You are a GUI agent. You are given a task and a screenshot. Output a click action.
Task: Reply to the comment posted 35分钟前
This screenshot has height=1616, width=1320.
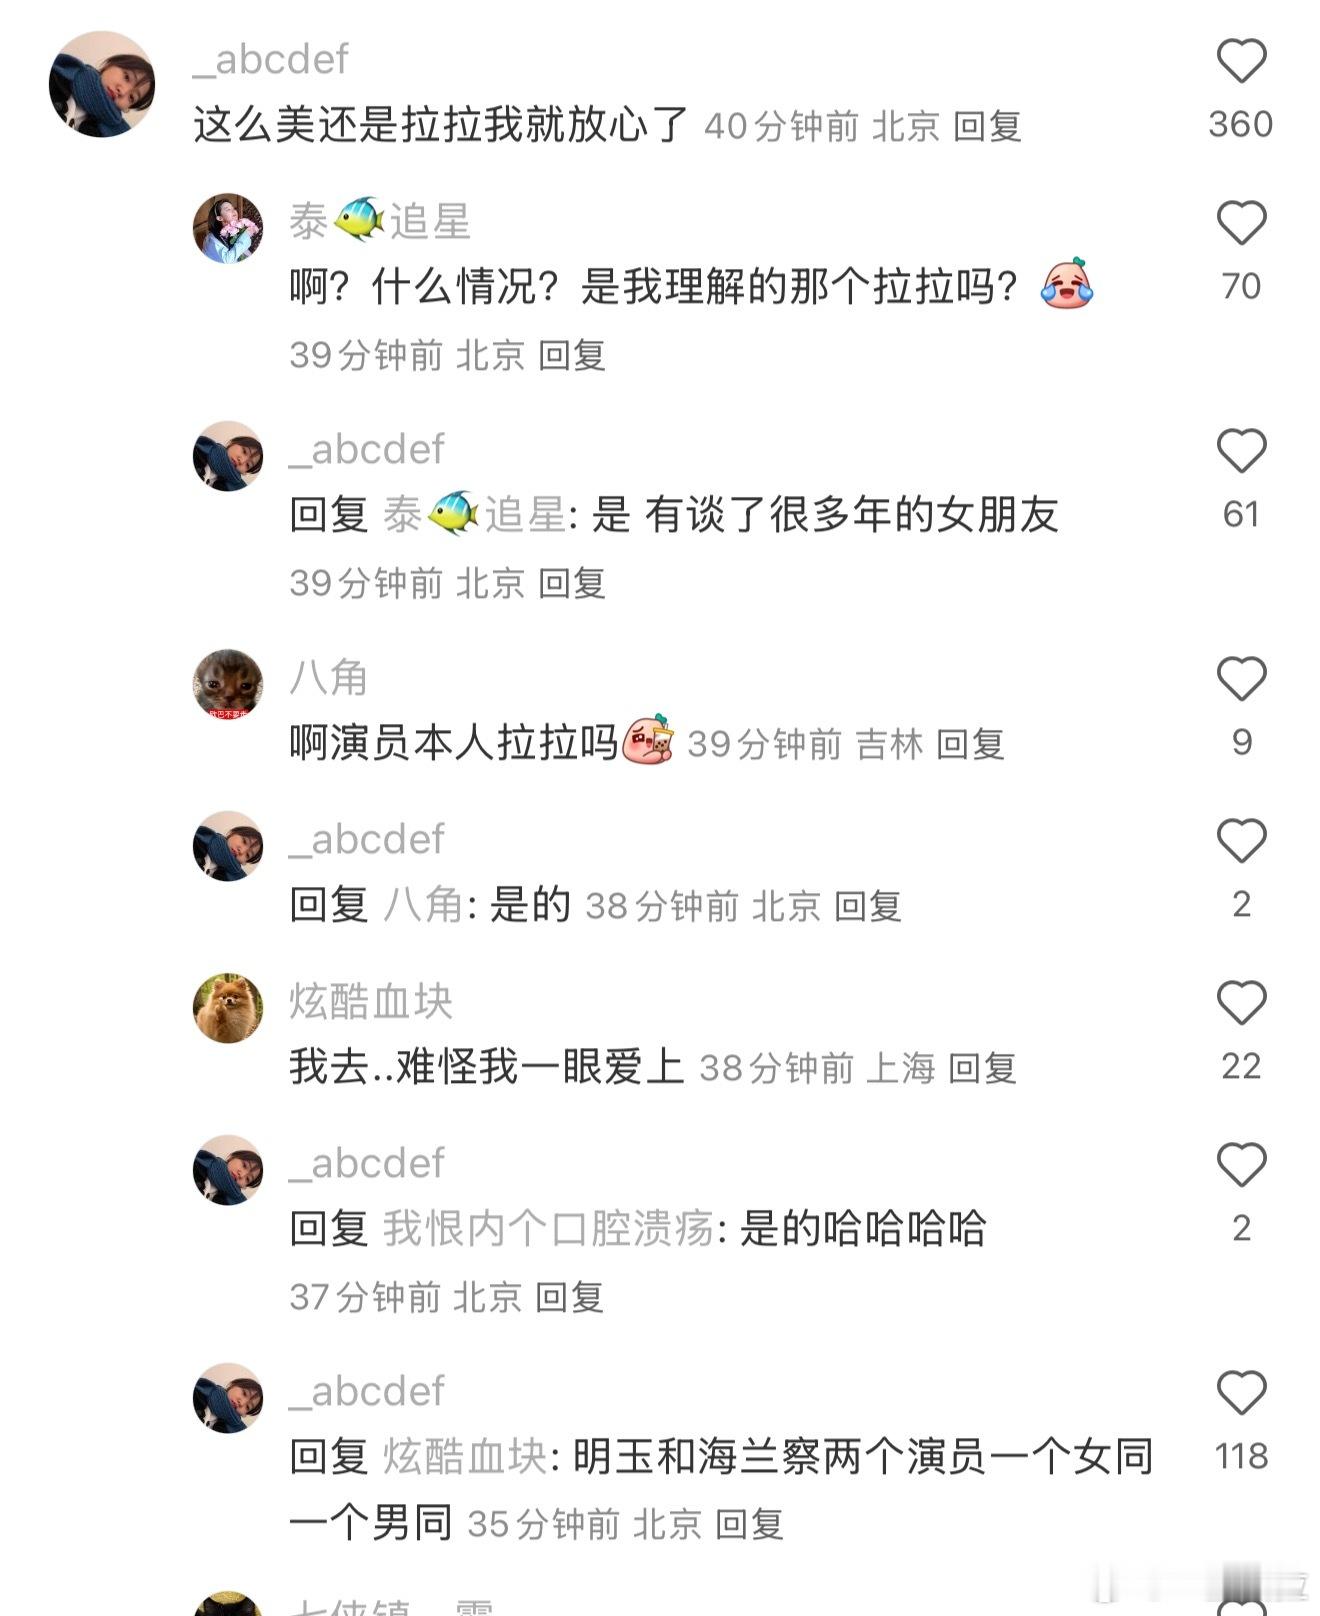coord(749,1525)
